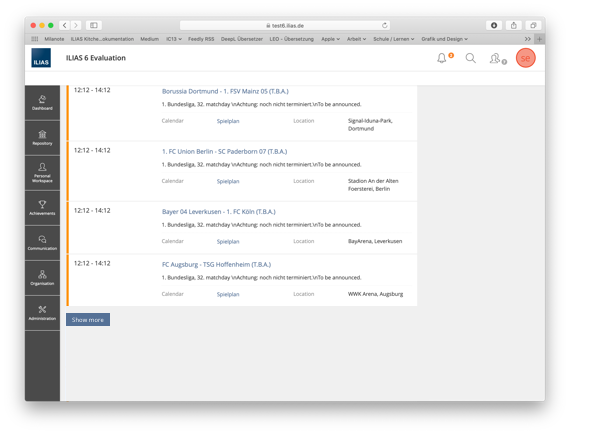This screenshot has width=600, height=434.
Task: Click Spielplan link in FC Augsburg entry
Action: click(228, 294)
